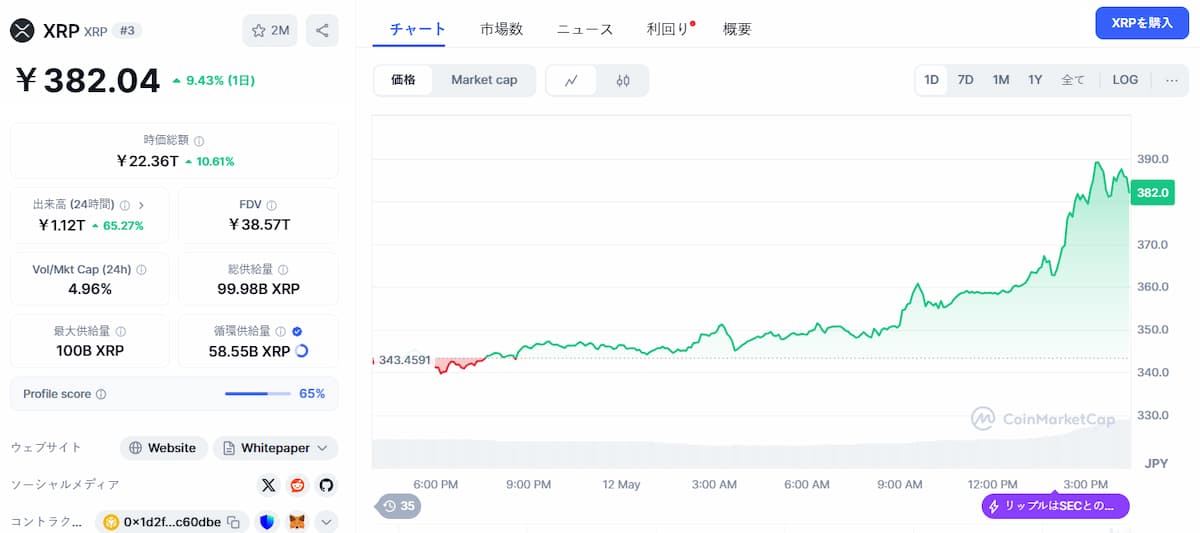Expand the contracts list chevron
This screenshot has height=533, width=1200.
coord(326,522)
